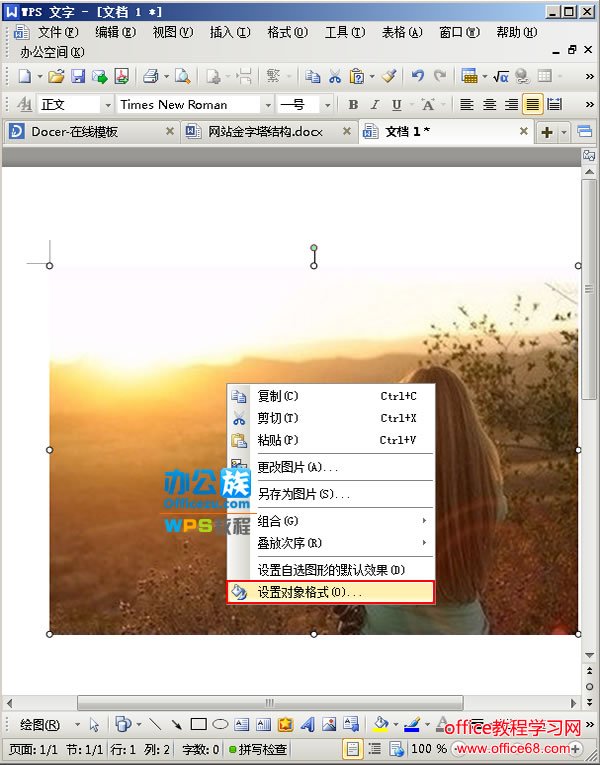
Task: Click the Paste clipboard icon in the toolbar
Action: [x=357, y=76]
